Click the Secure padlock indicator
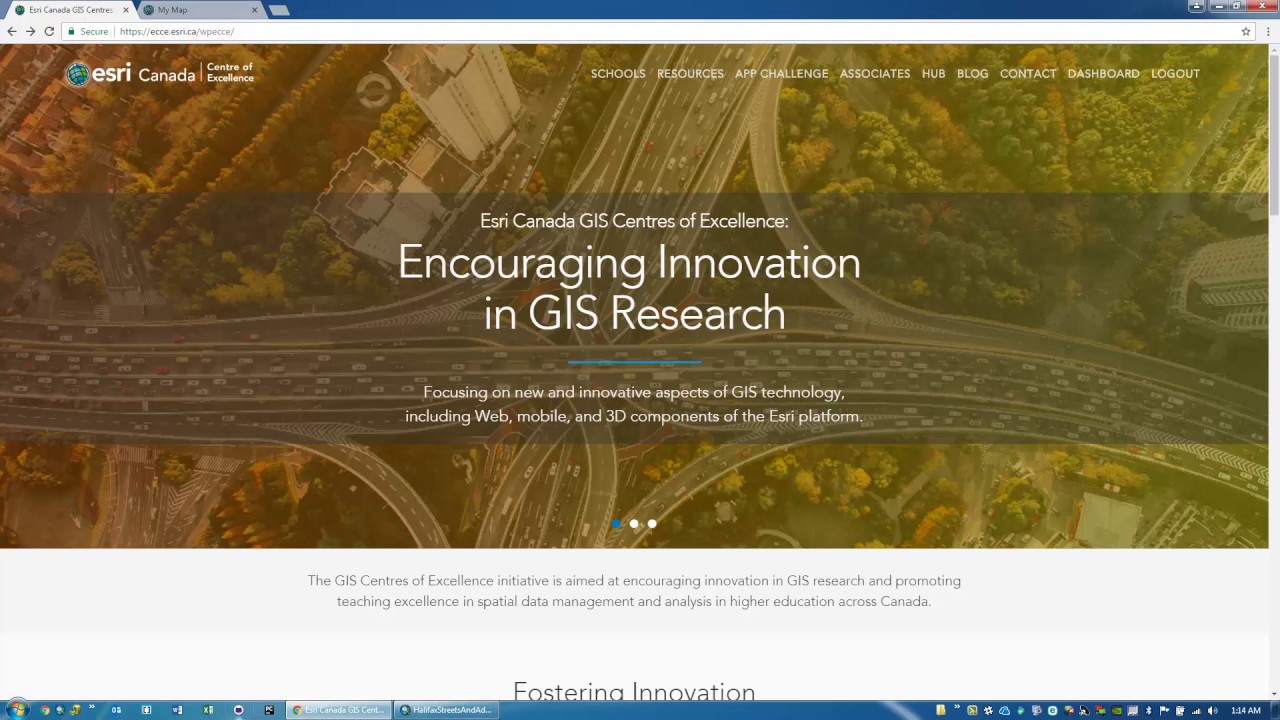Viewport: 1280px width, 720px height. click(88, 32)
